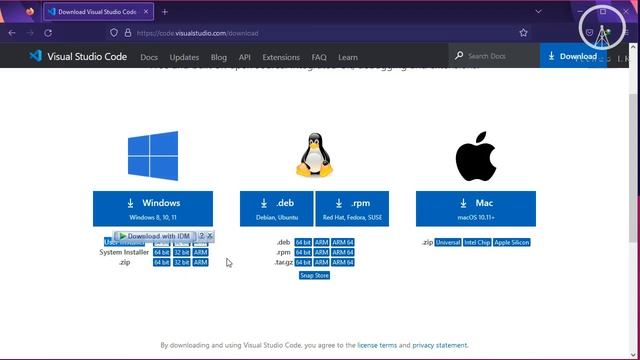Open the Blog menu item

219,57
